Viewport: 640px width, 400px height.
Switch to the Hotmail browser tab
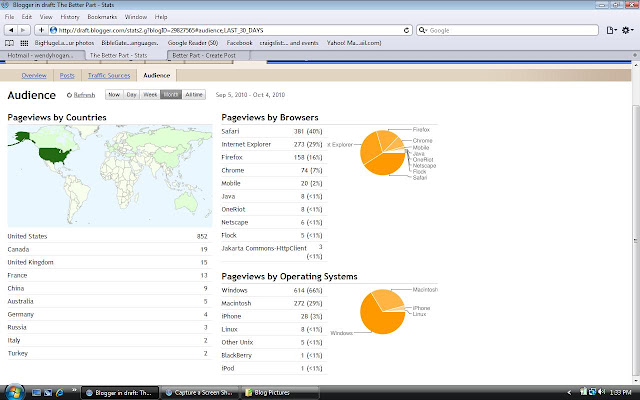tap(42, 55)
